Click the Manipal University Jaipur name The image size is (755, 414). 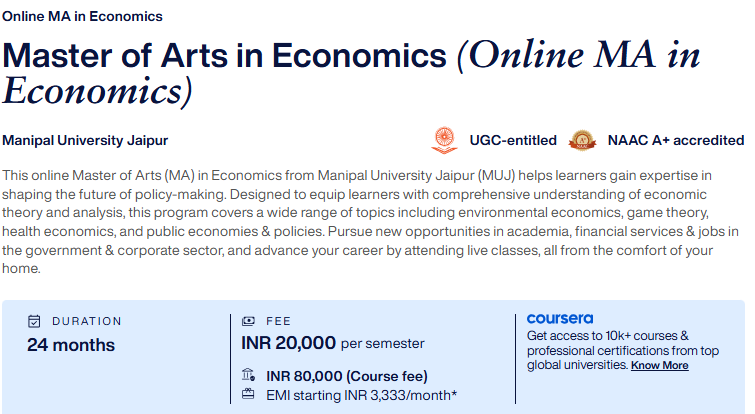85,141
